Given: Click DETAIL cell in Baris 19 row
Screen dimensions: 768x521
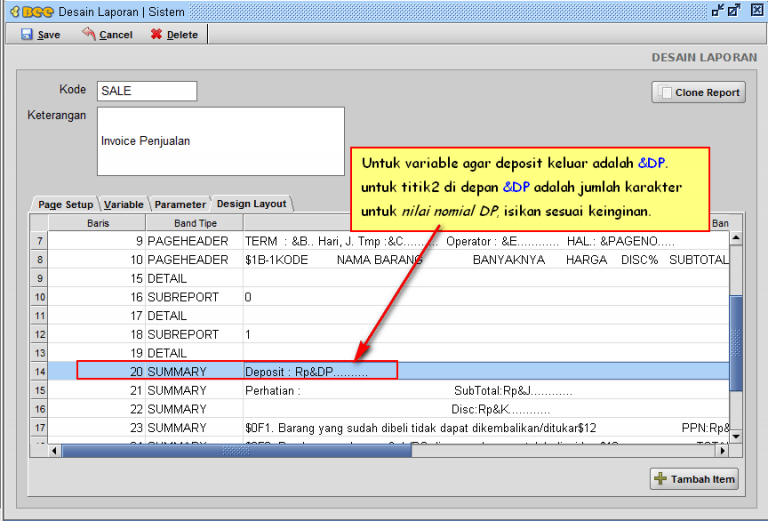Looking at the screenshot, I should coord(194,353).
